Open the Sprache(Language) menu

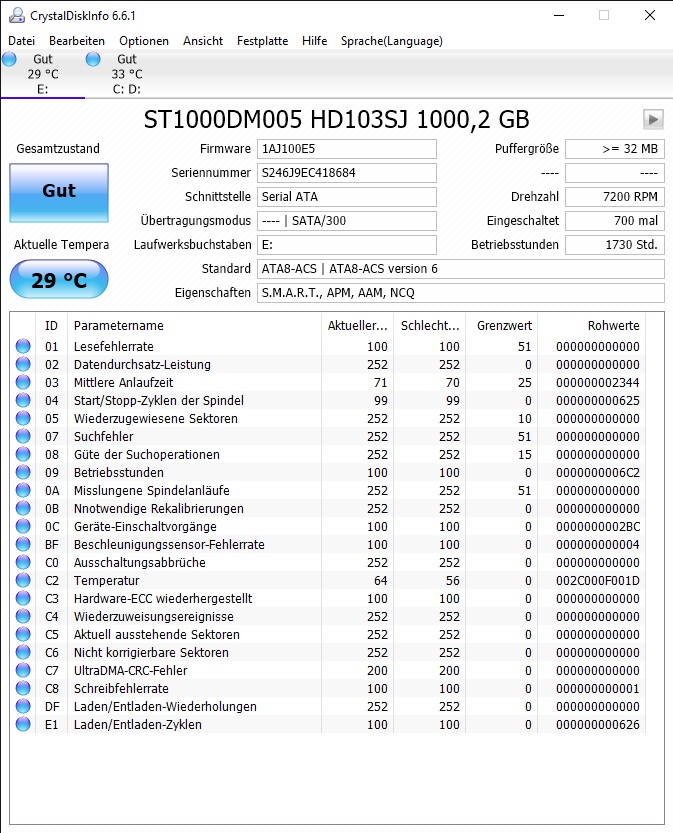pos(391,41)
